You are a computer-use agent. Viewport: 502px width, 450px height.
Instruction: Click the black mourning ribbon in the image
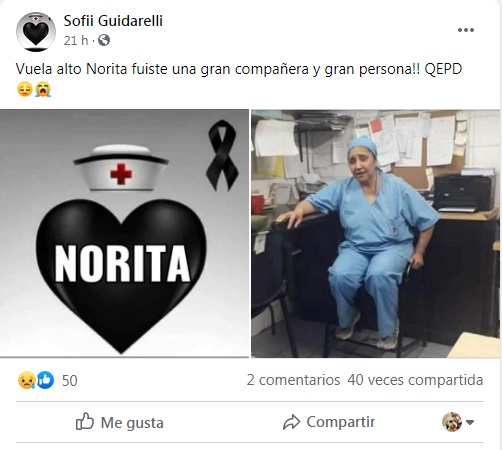tap(222, 155)
